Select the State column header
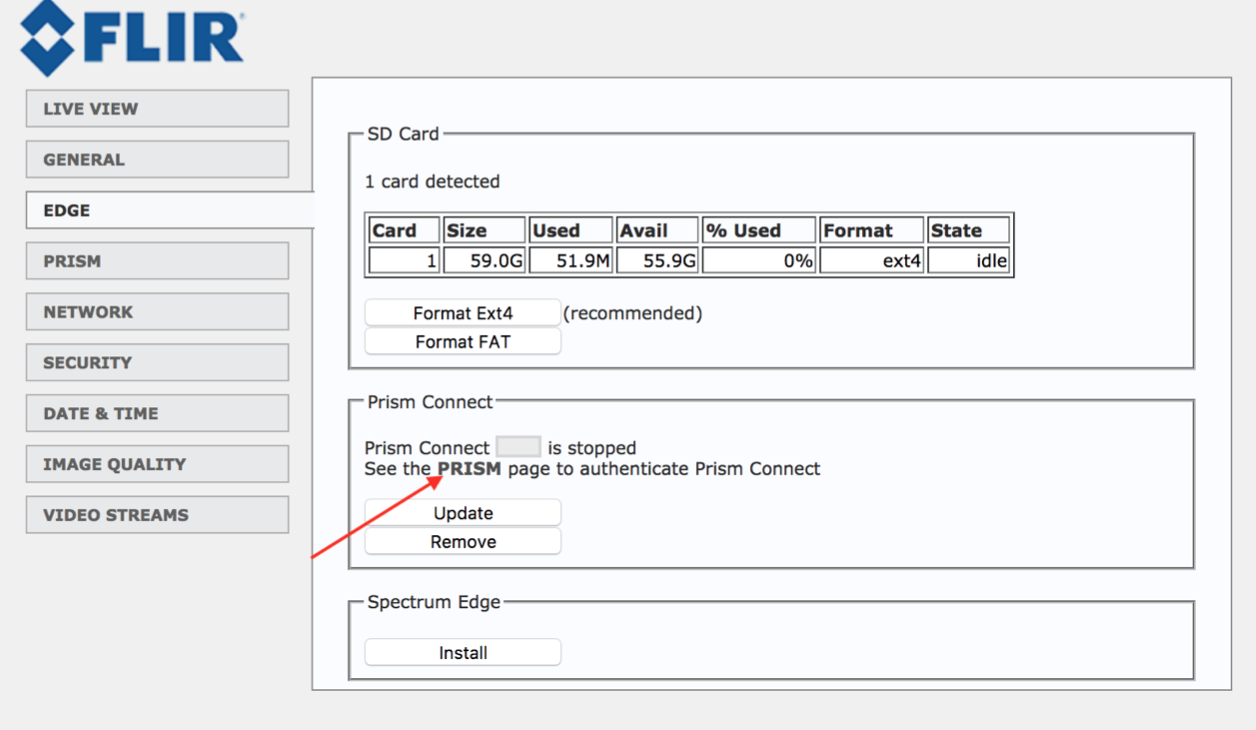Screen dimensions: 1256x730 (968, 230)
